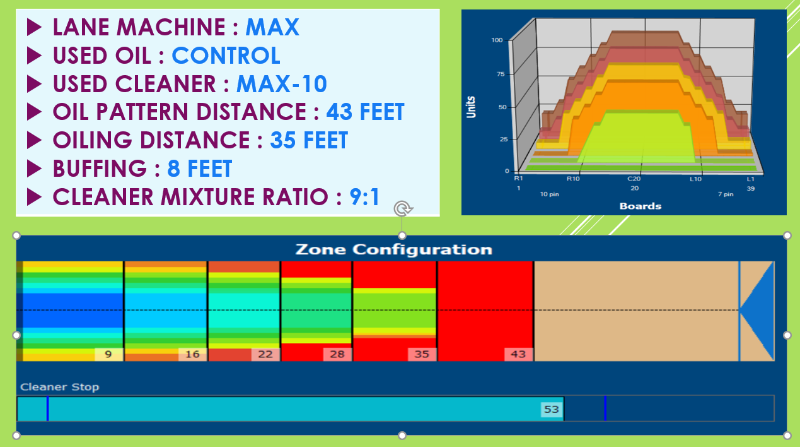
Task: Click the top-left corner resize handle
Action: [17, 236]
